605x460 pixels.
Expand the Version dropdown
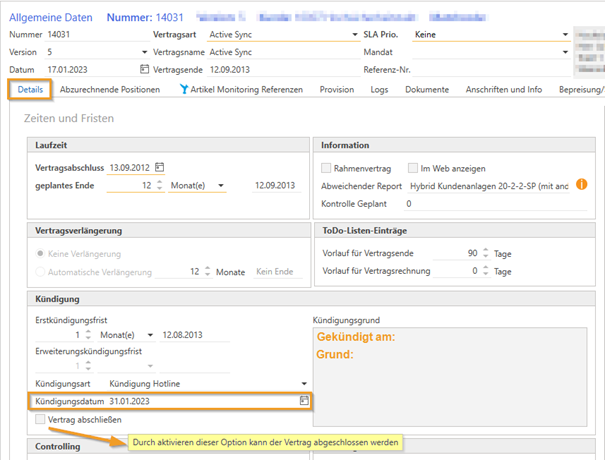[145, 52]
